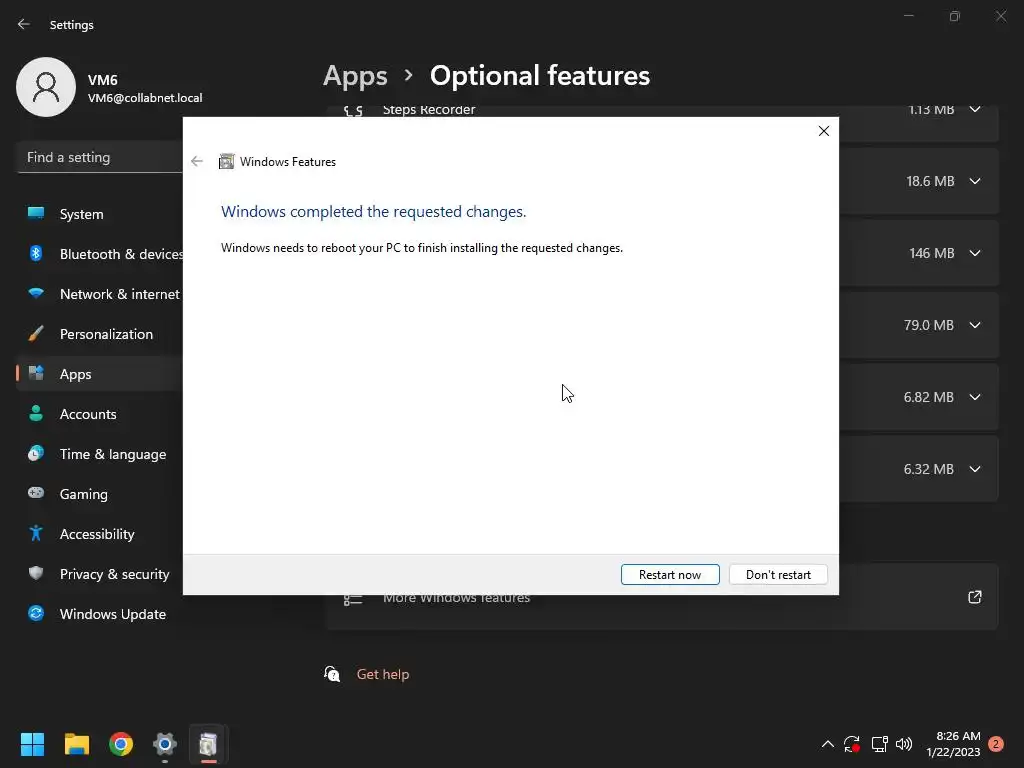Viewport: 1024px width, 768px height.
Task: Open network connection tray icon
Action: point(880,744)
